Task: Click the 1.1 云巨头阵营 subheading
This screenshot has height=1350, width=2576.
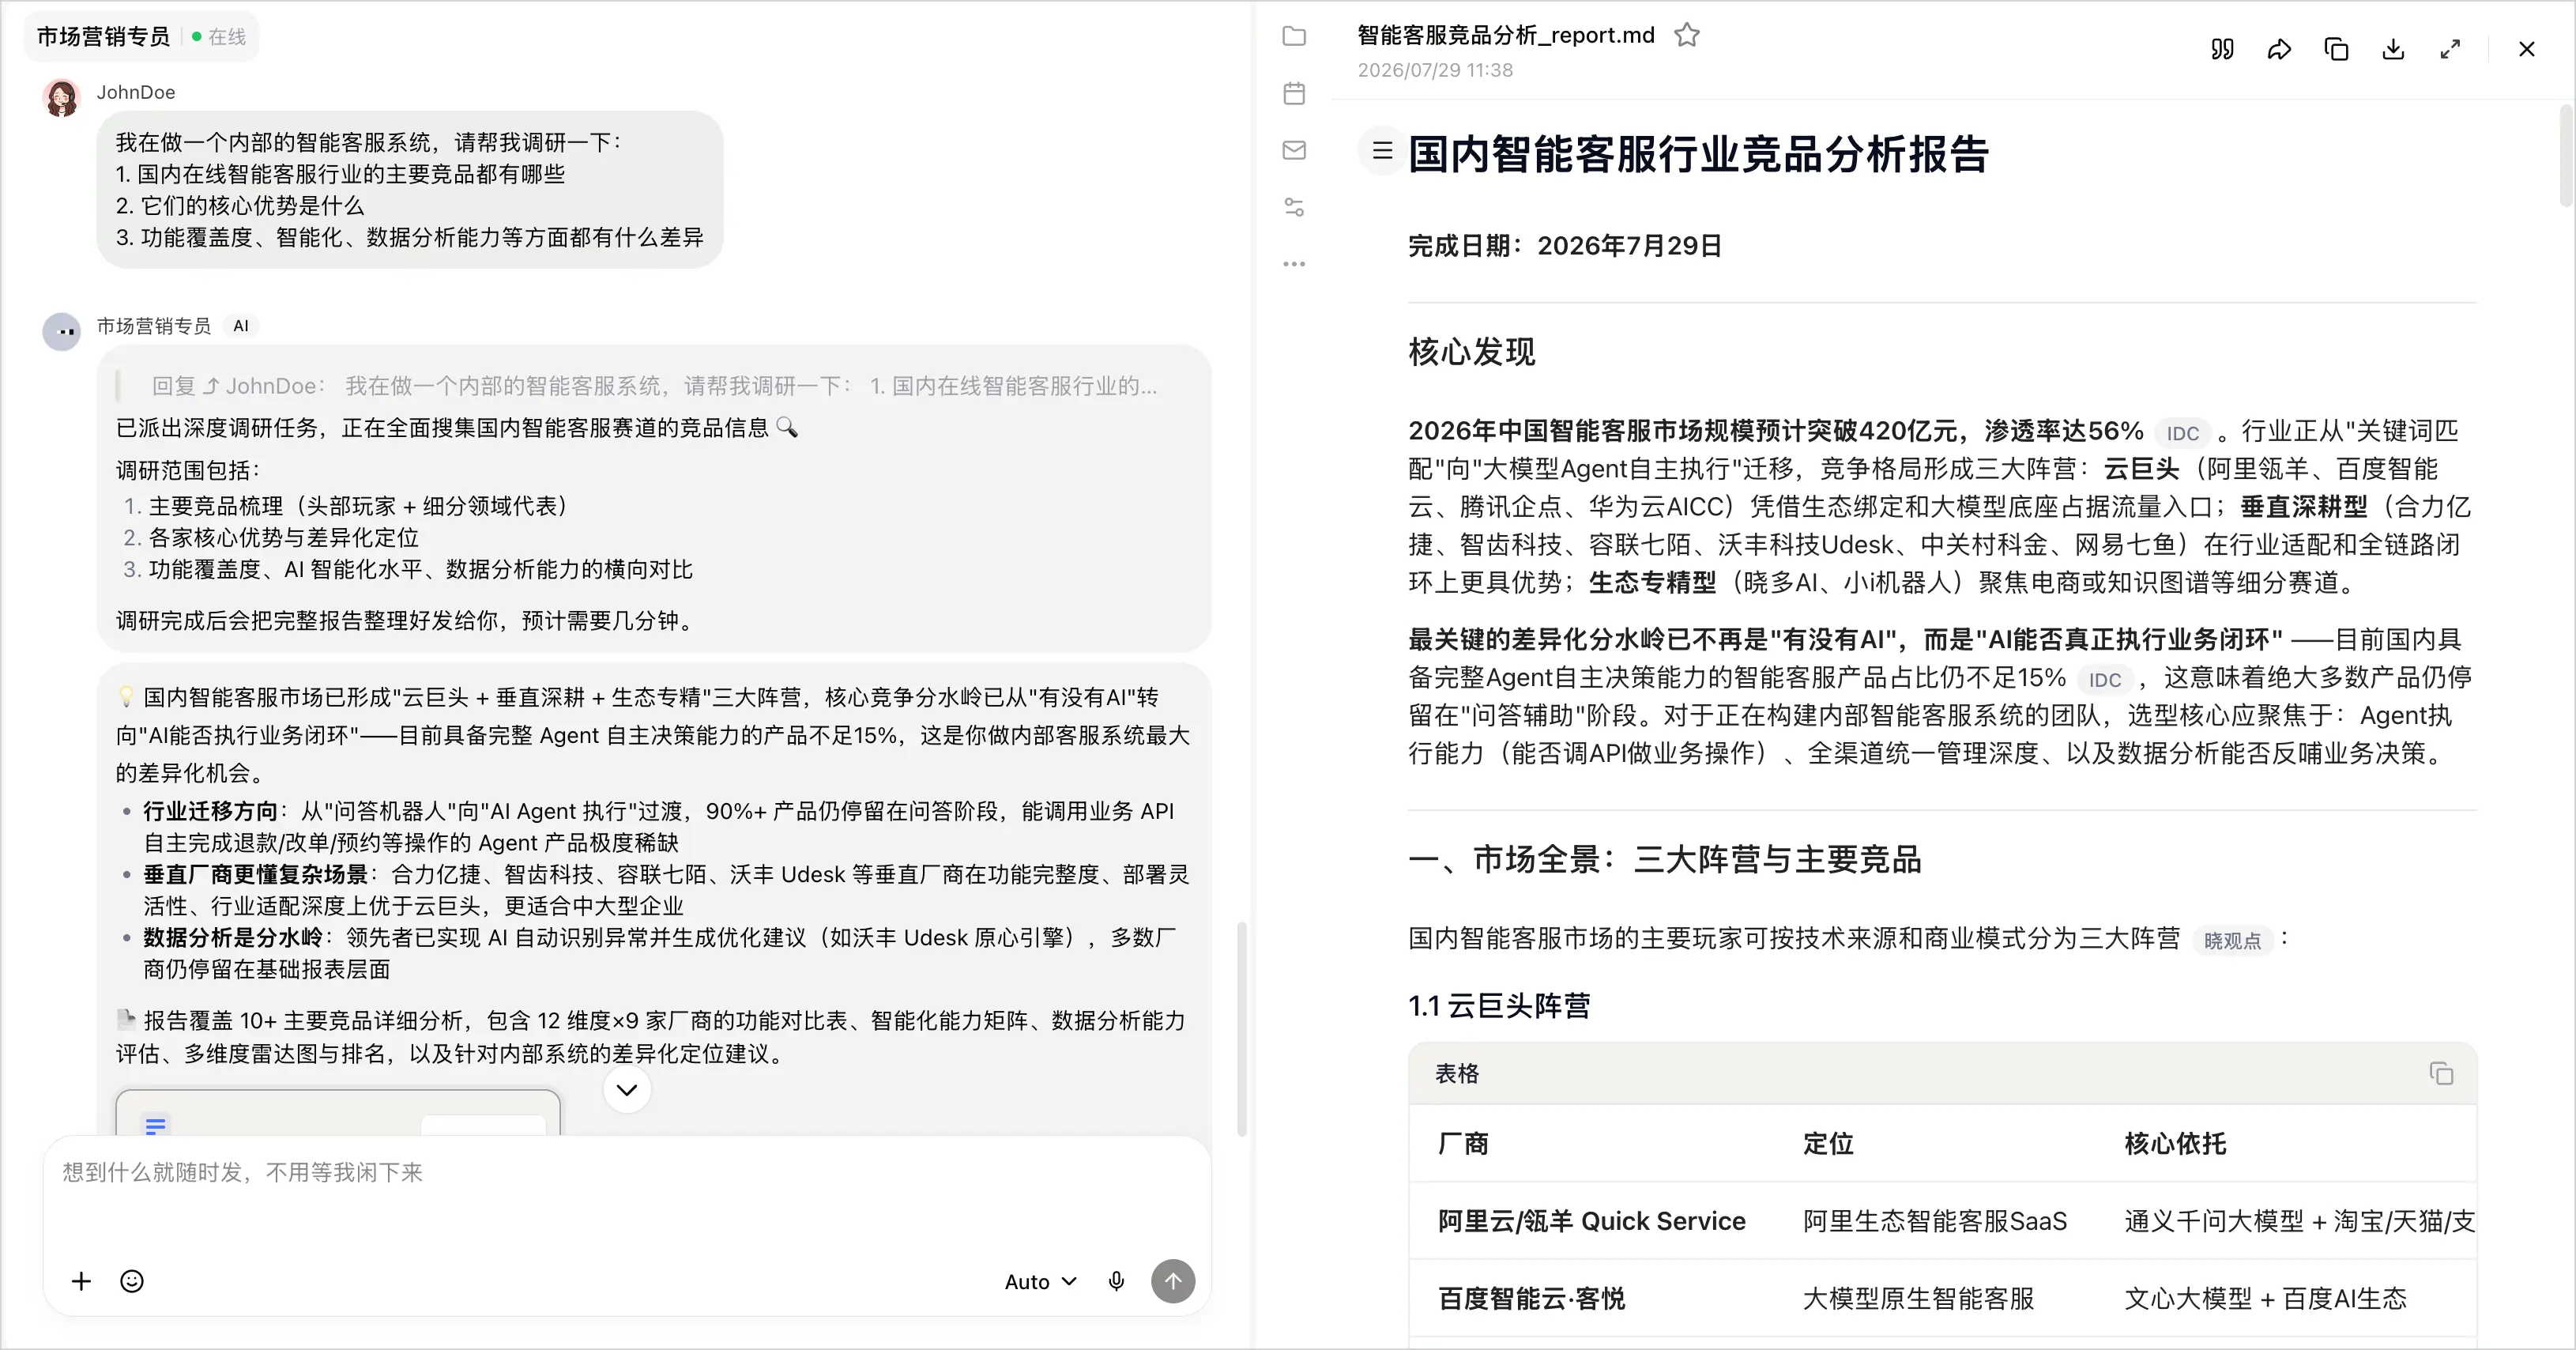Action: click(x=1499, y=1006)
